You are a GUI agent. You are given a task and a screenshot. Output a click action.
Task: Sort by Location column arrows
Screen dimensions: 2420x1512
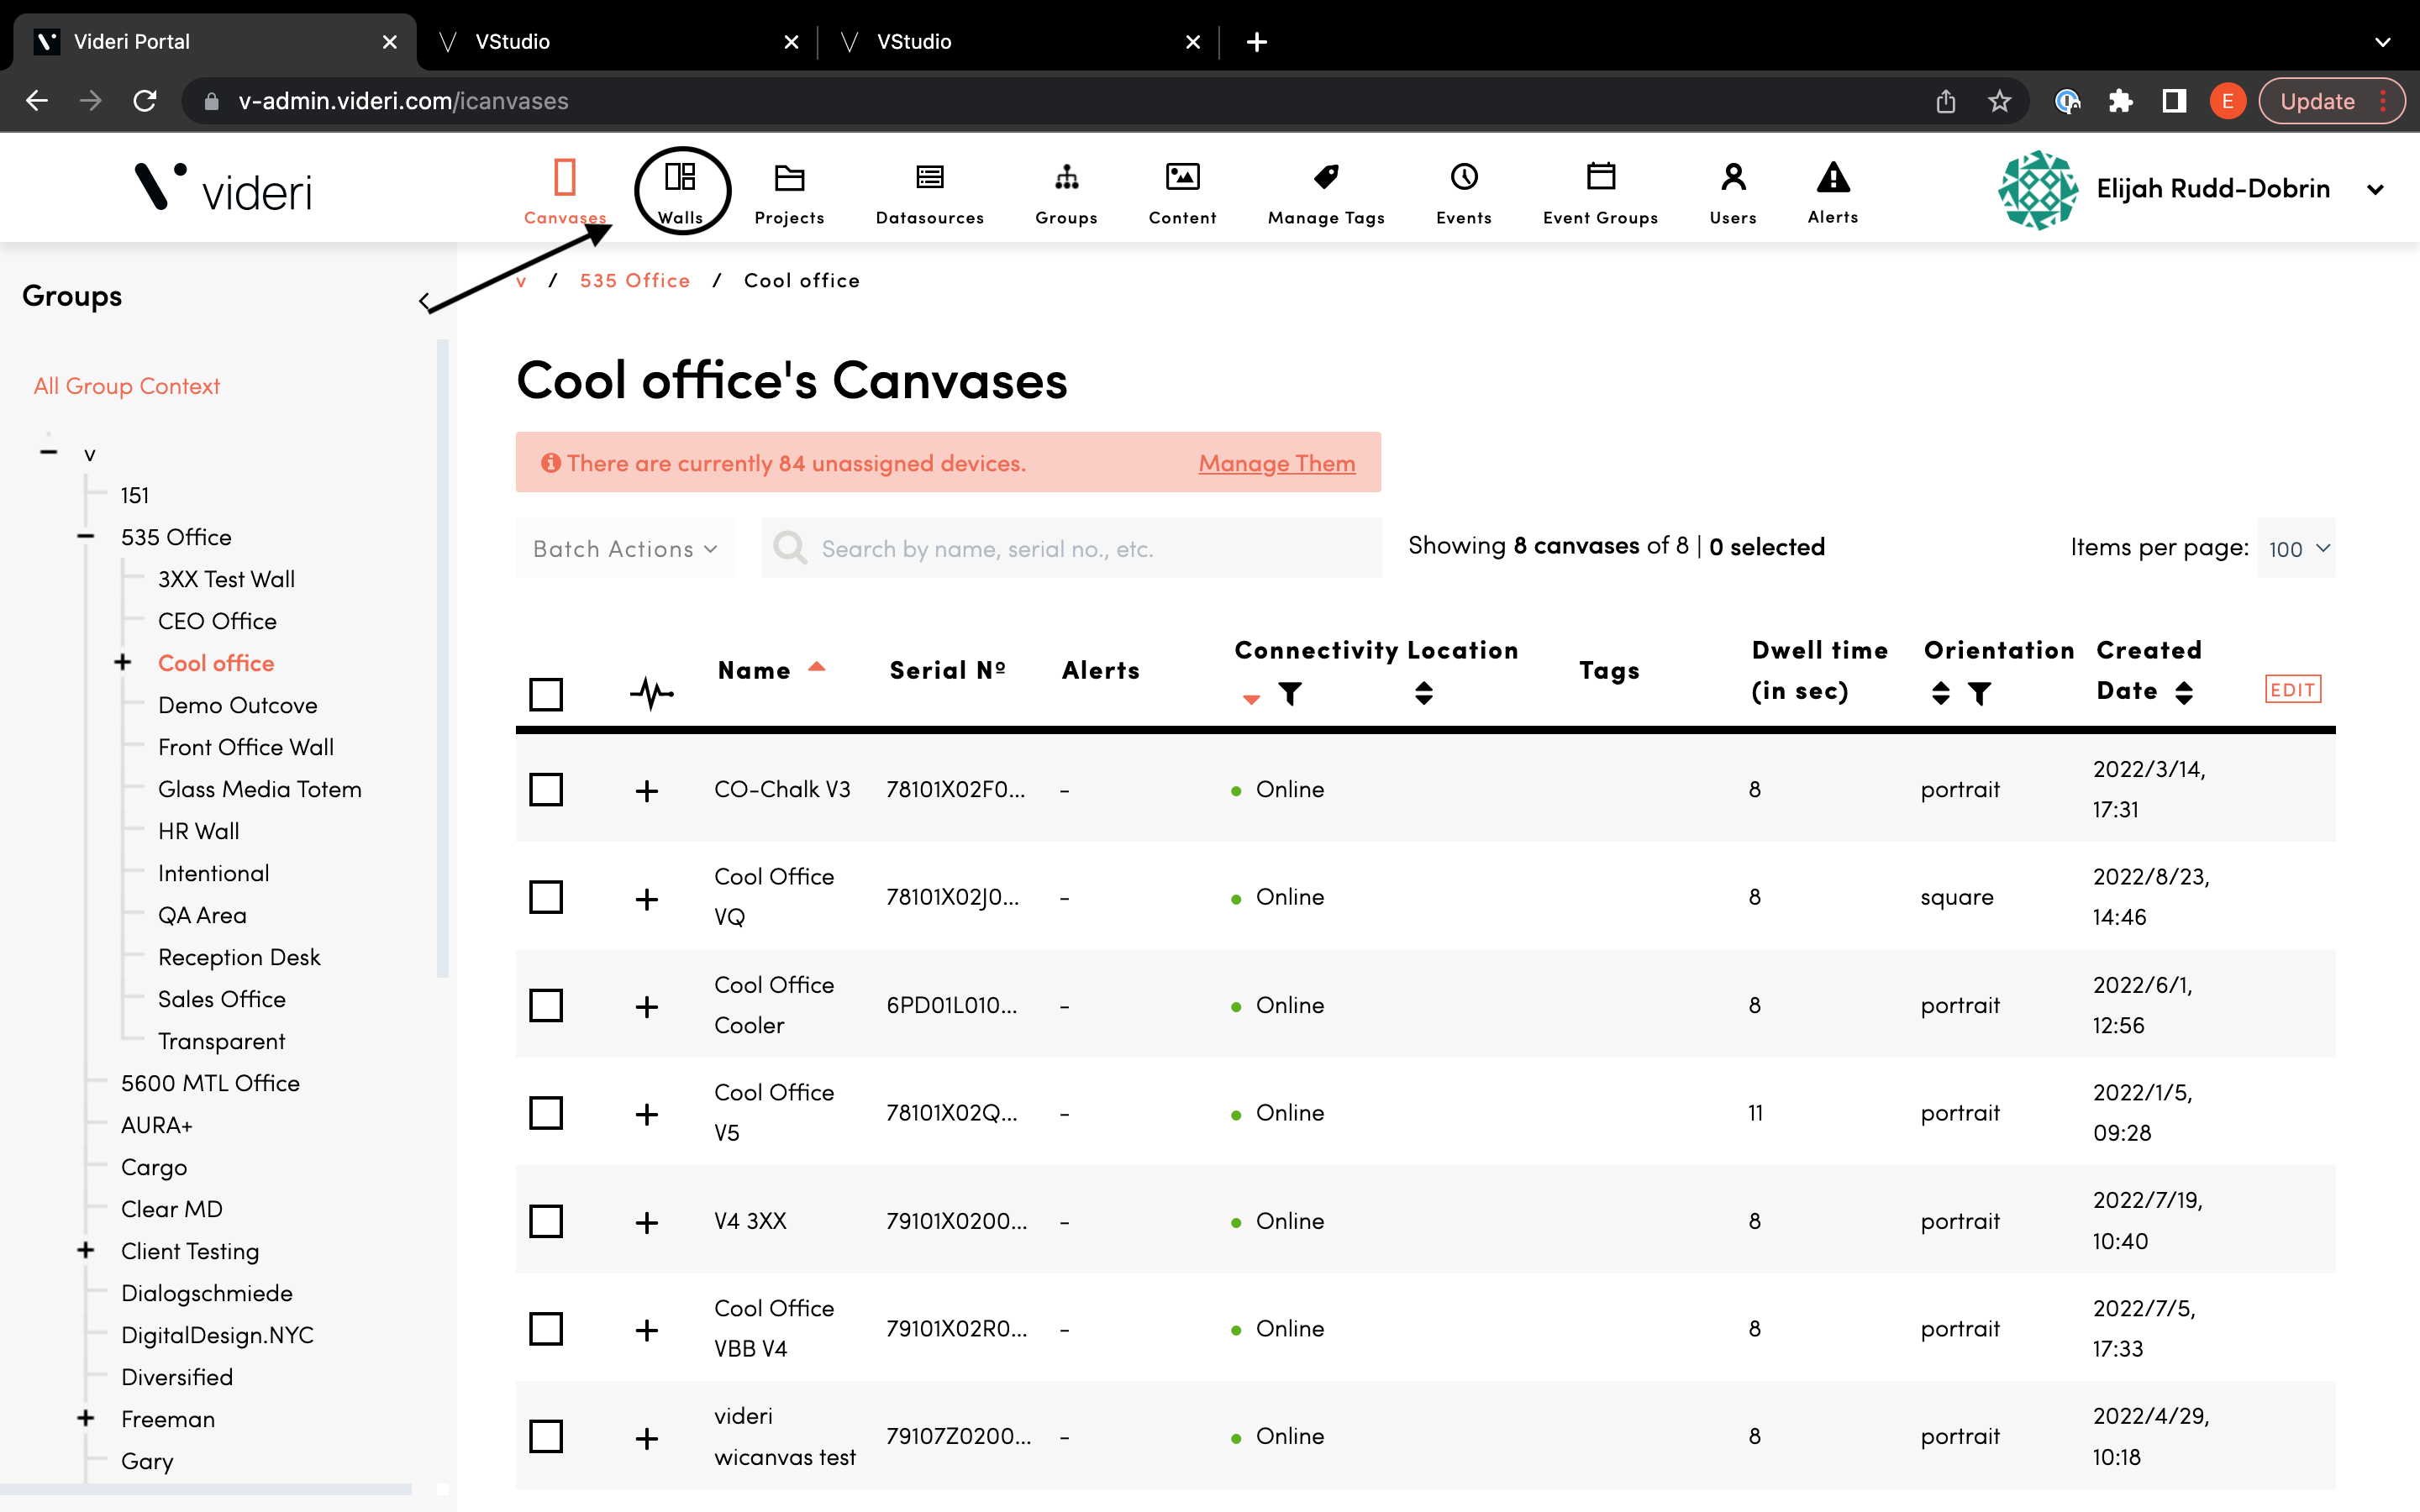click(x=1424, y=693)
